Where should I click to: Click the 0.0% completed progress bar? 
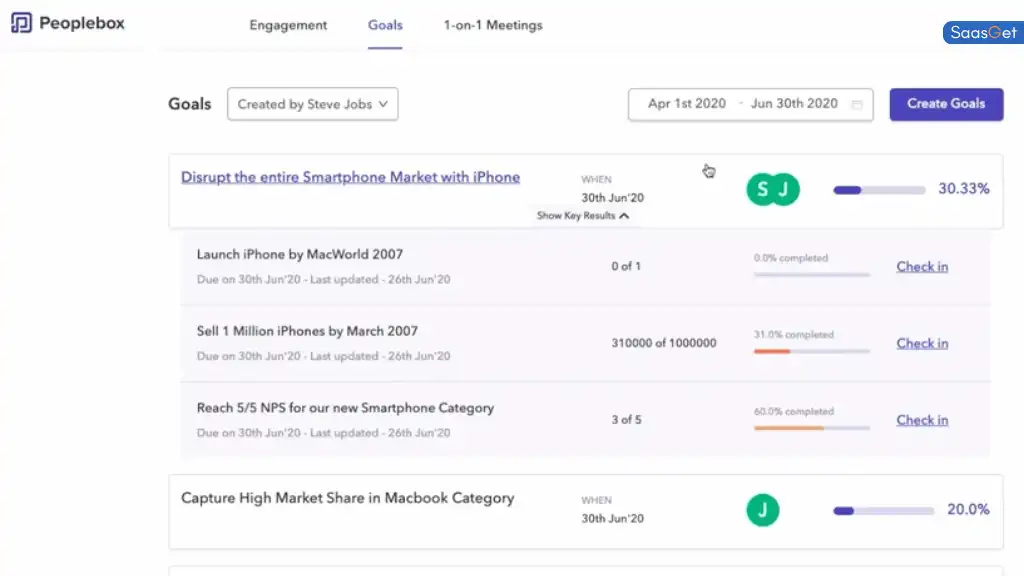coord(812,274)
